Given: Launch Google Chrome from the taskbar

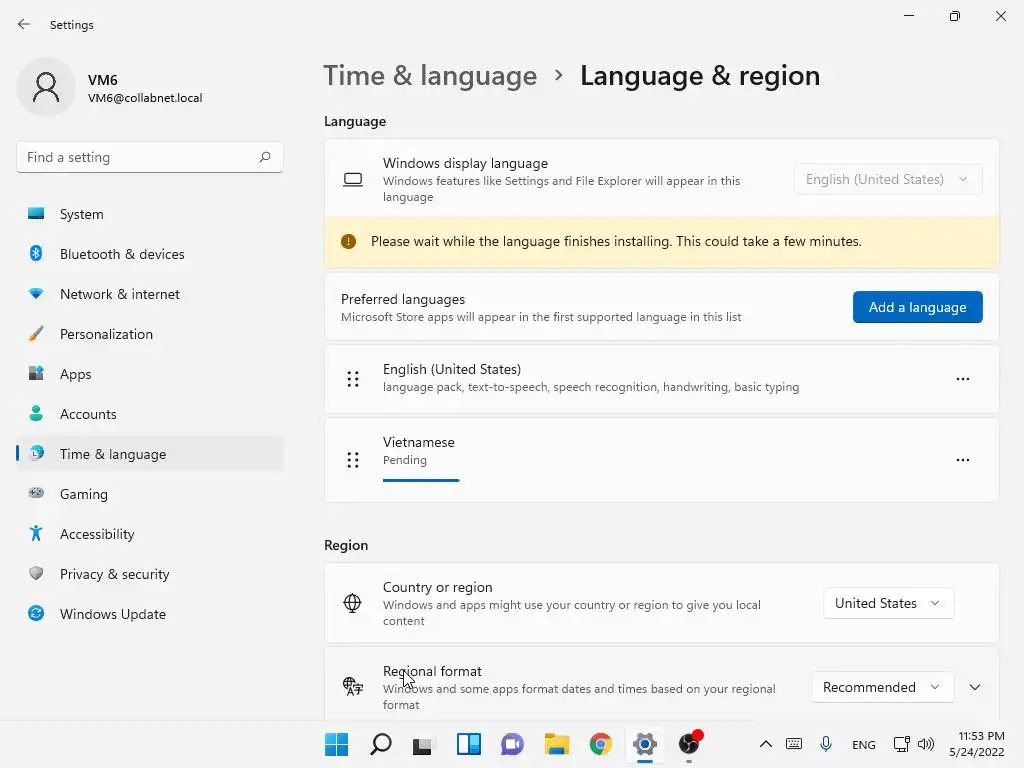Looking at the screenshot, I should coord(600,744).
